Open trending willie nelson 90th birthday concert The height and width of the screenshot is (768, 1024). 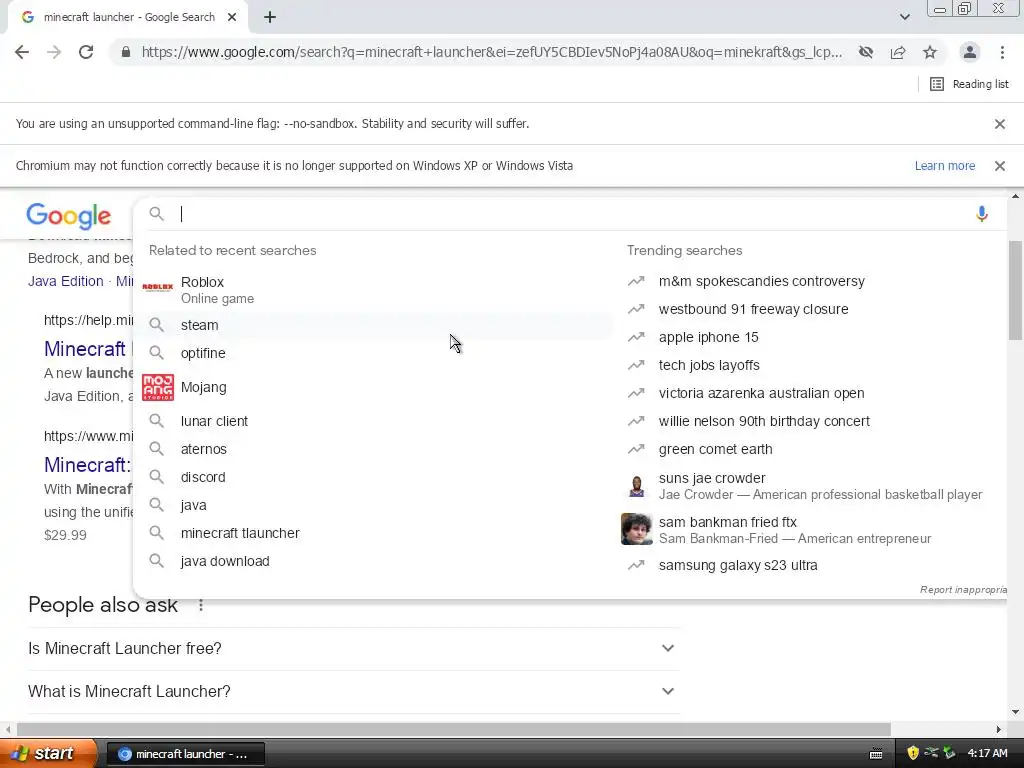(x=764, y=422)
